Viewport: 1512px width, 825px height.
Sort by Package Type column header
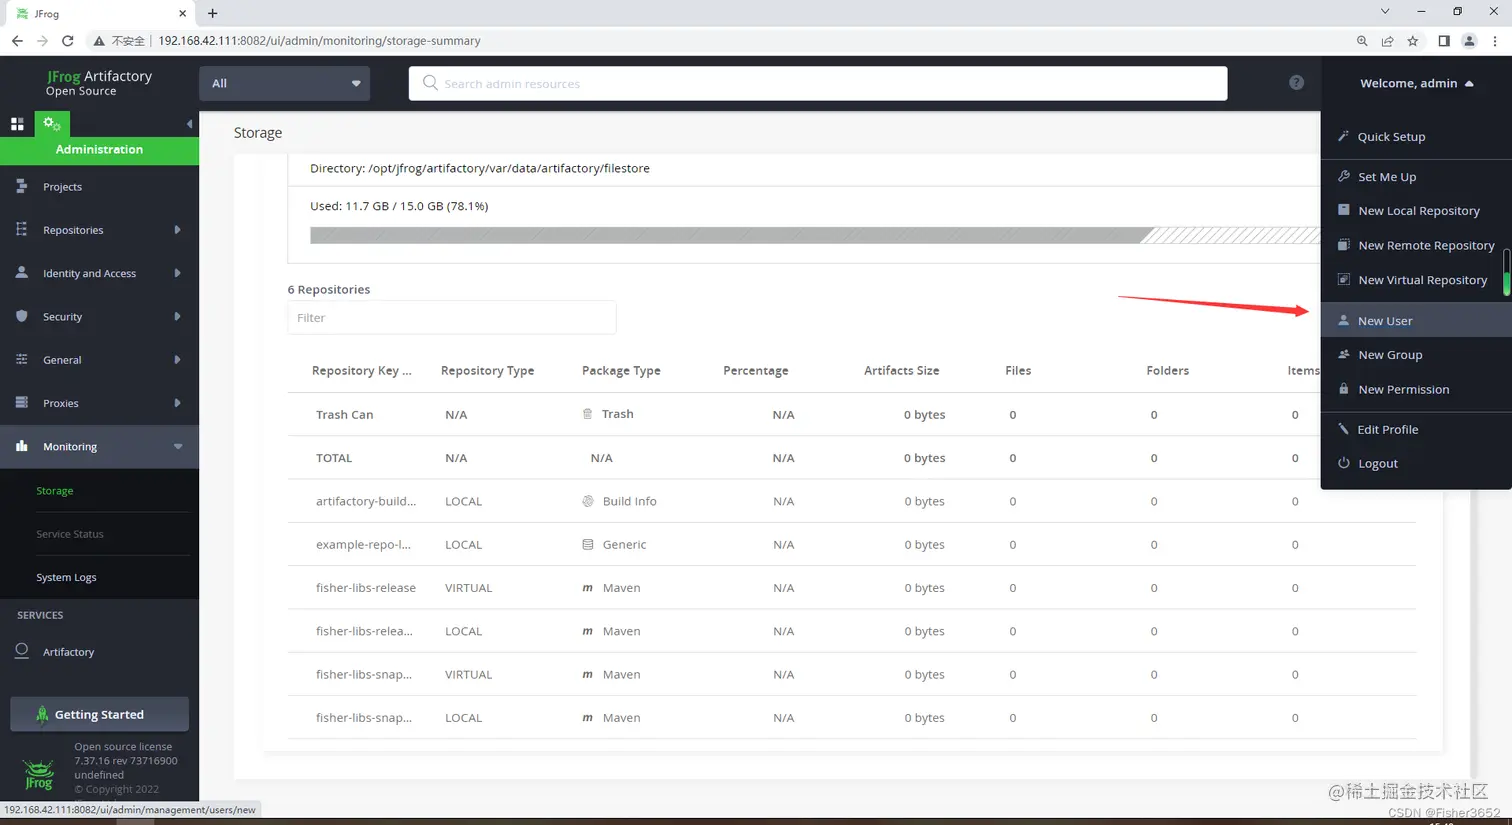621,371
